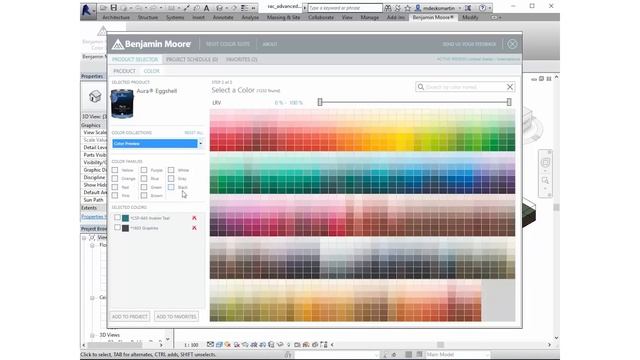Toggle the Purple color family checkbox
This screenshot has height=360, width=640.
pos(144,170)
